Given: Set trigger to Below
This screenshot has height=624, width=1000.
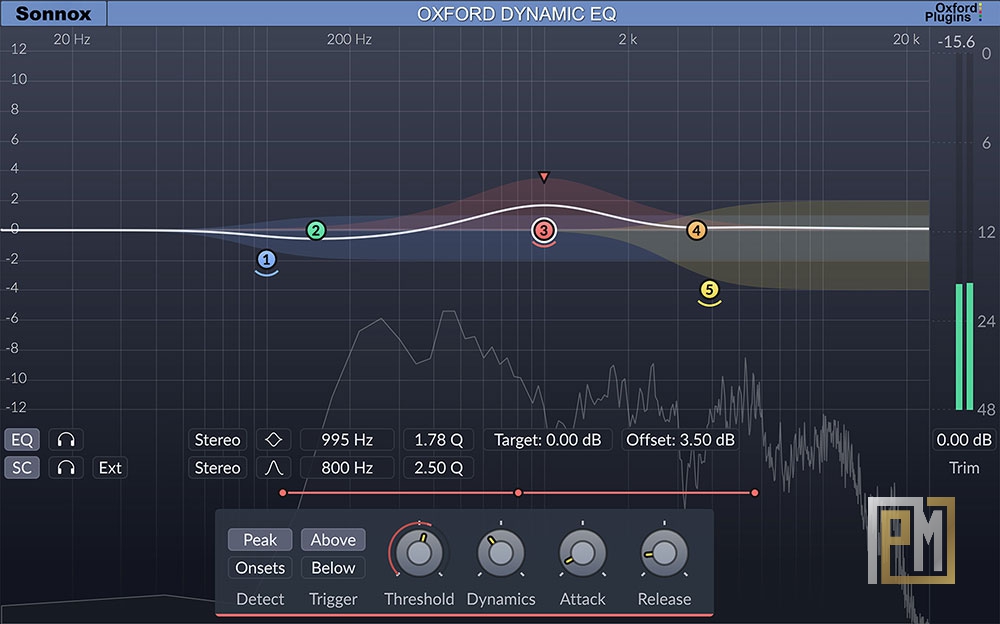Looking at the screenshot, I should point(333,568).
